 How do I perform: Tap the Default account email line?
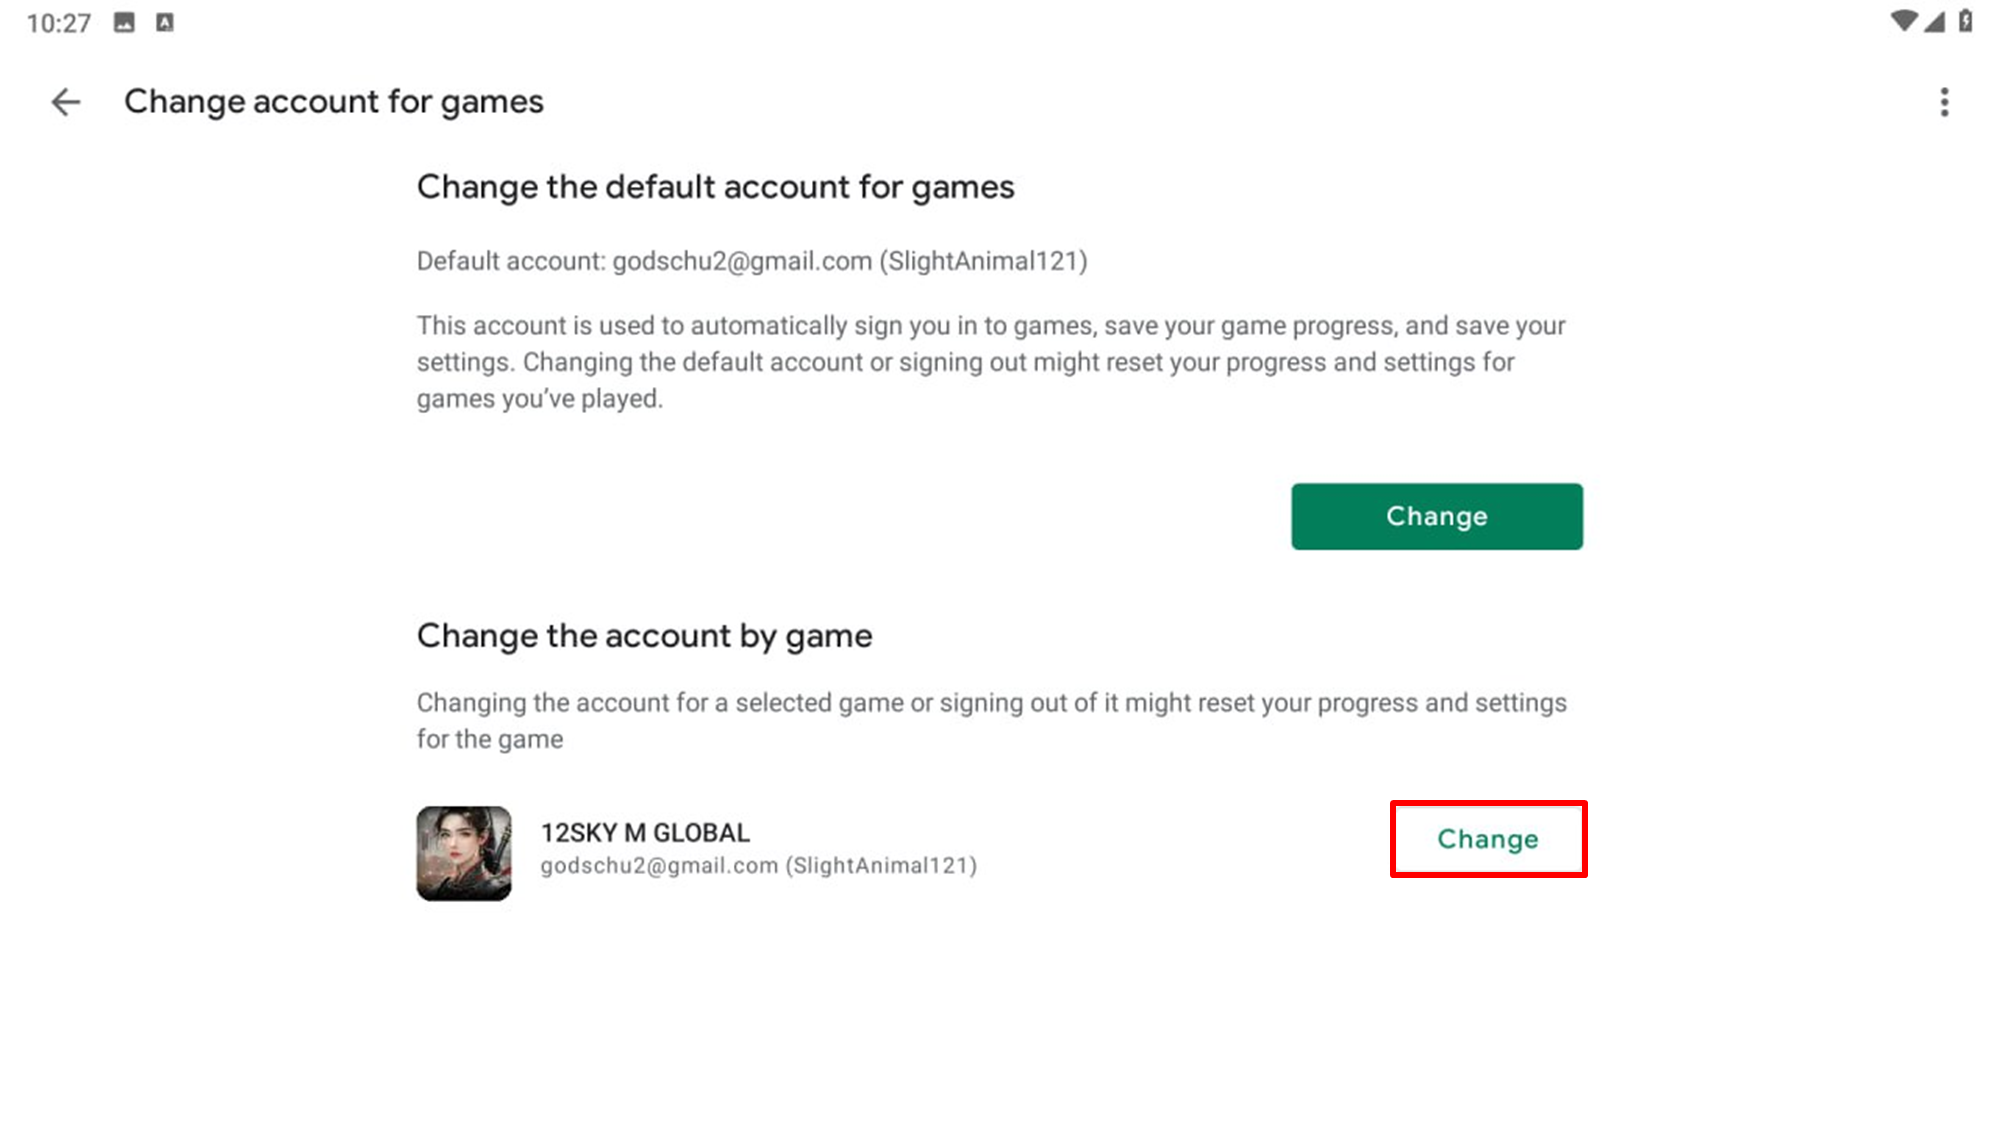[750, 261]
